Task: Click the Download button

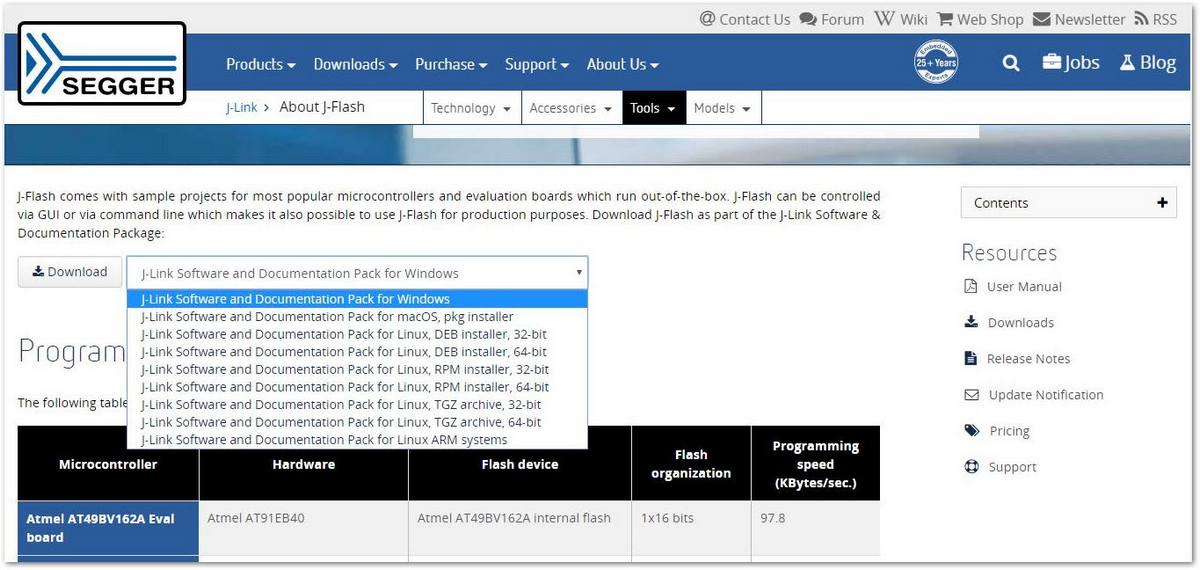Action: pyautogui.click(x=70, y=272)
